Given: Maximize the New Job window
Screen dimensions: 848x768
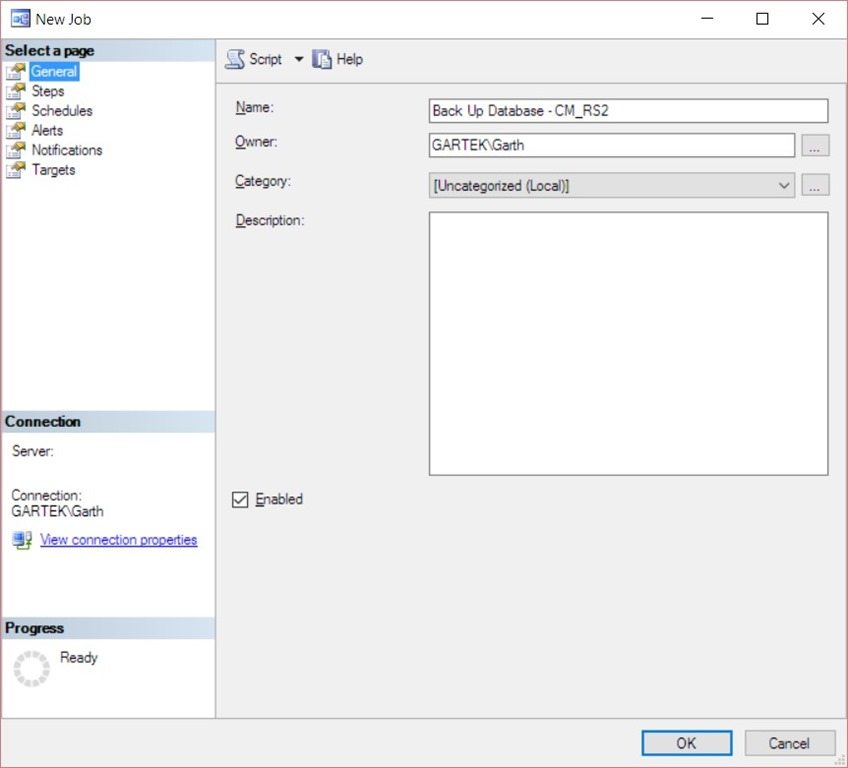Looking at the screenshot, I should click(x=762, y=19).
